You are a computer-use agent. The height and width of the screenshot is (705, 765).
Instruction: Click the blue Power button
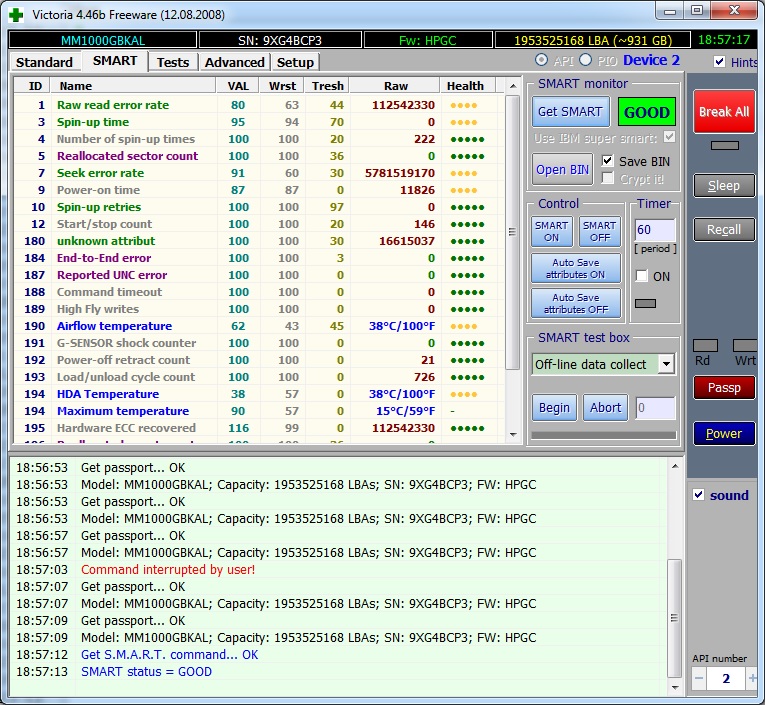pyautogui.click(x=724, y=433)
